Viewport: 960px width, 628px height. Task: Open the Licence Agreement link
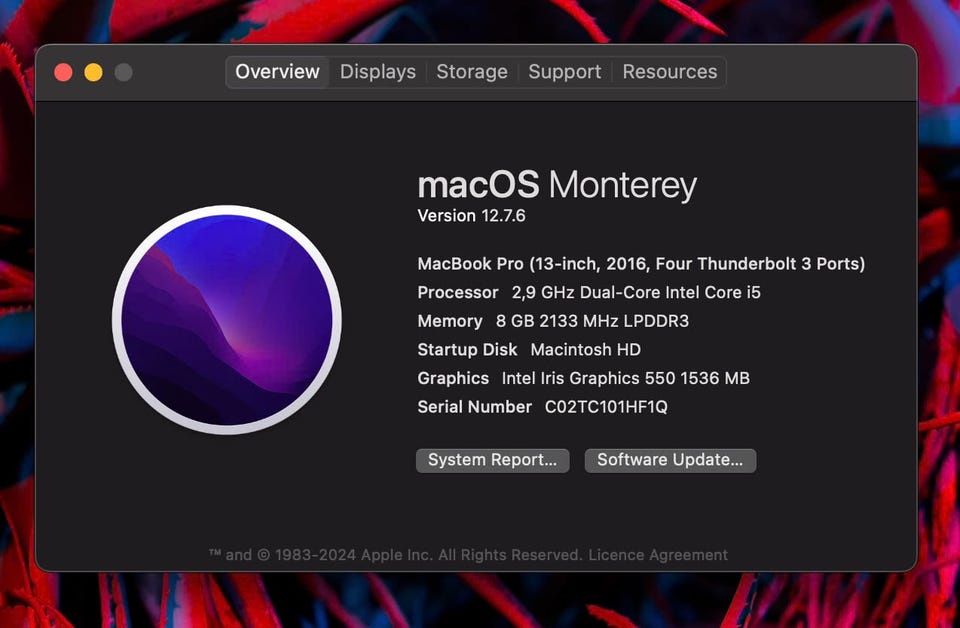658,555
